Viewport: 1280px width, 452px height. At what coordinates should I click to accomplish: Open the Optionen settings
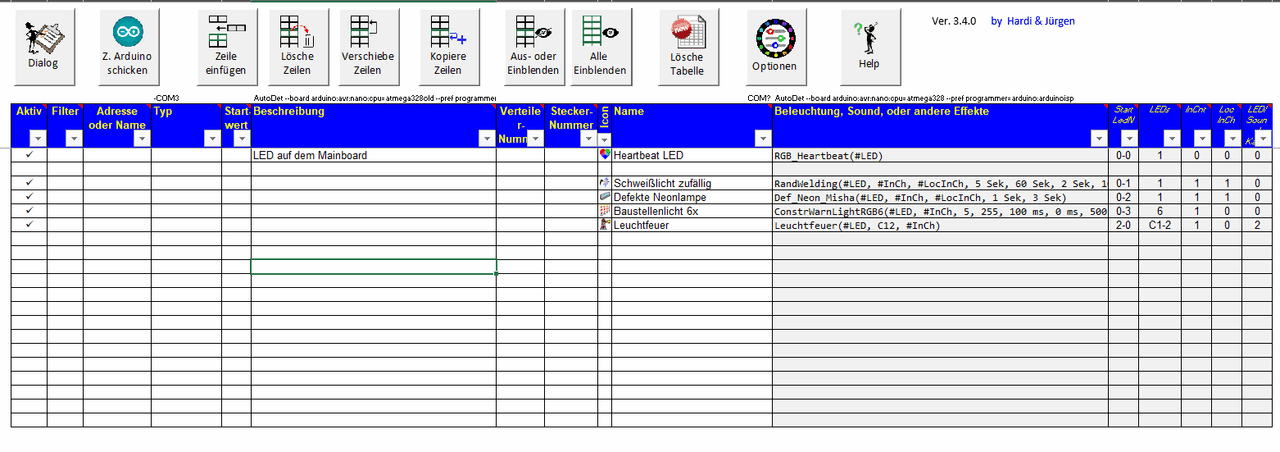[774, 45]
